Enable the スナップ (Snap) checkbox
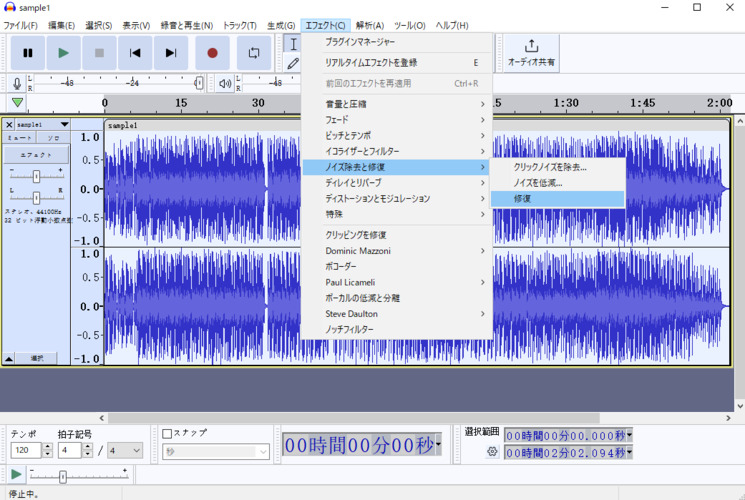Image resolution: width=745 pixels, height=500 pixels. (x=168, y=433)
